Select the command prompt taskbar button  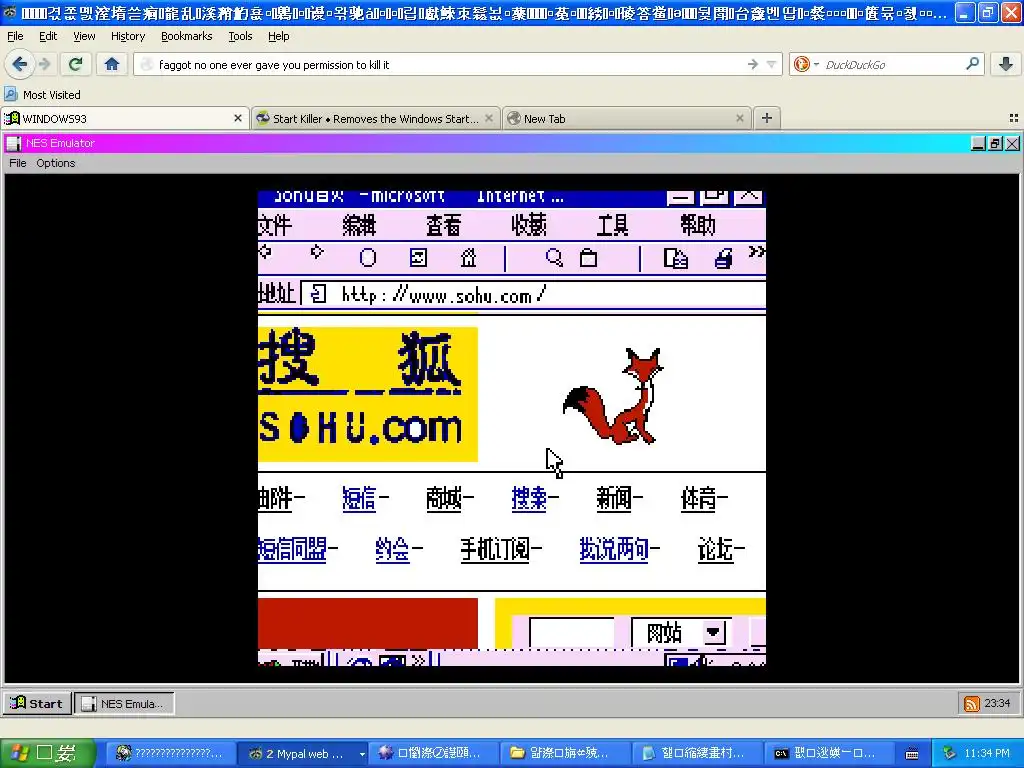(829, 754)
